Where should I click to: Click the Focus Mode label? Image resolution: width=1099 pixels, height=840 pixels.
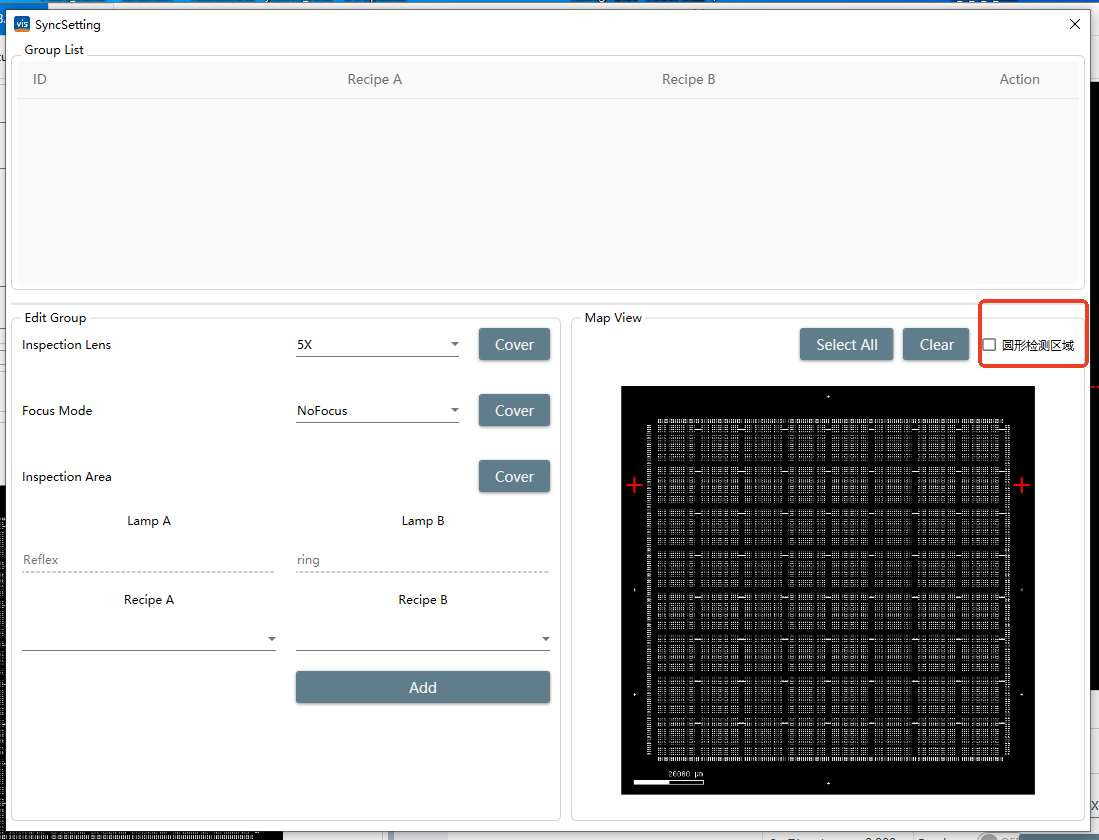[x=57, y=410]
